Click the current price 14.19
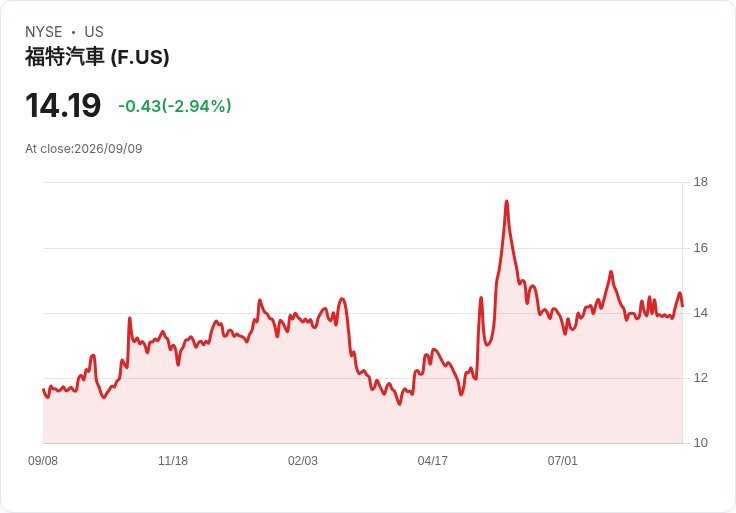The height and width of the screenshot is (513, 736). (63, 105)
